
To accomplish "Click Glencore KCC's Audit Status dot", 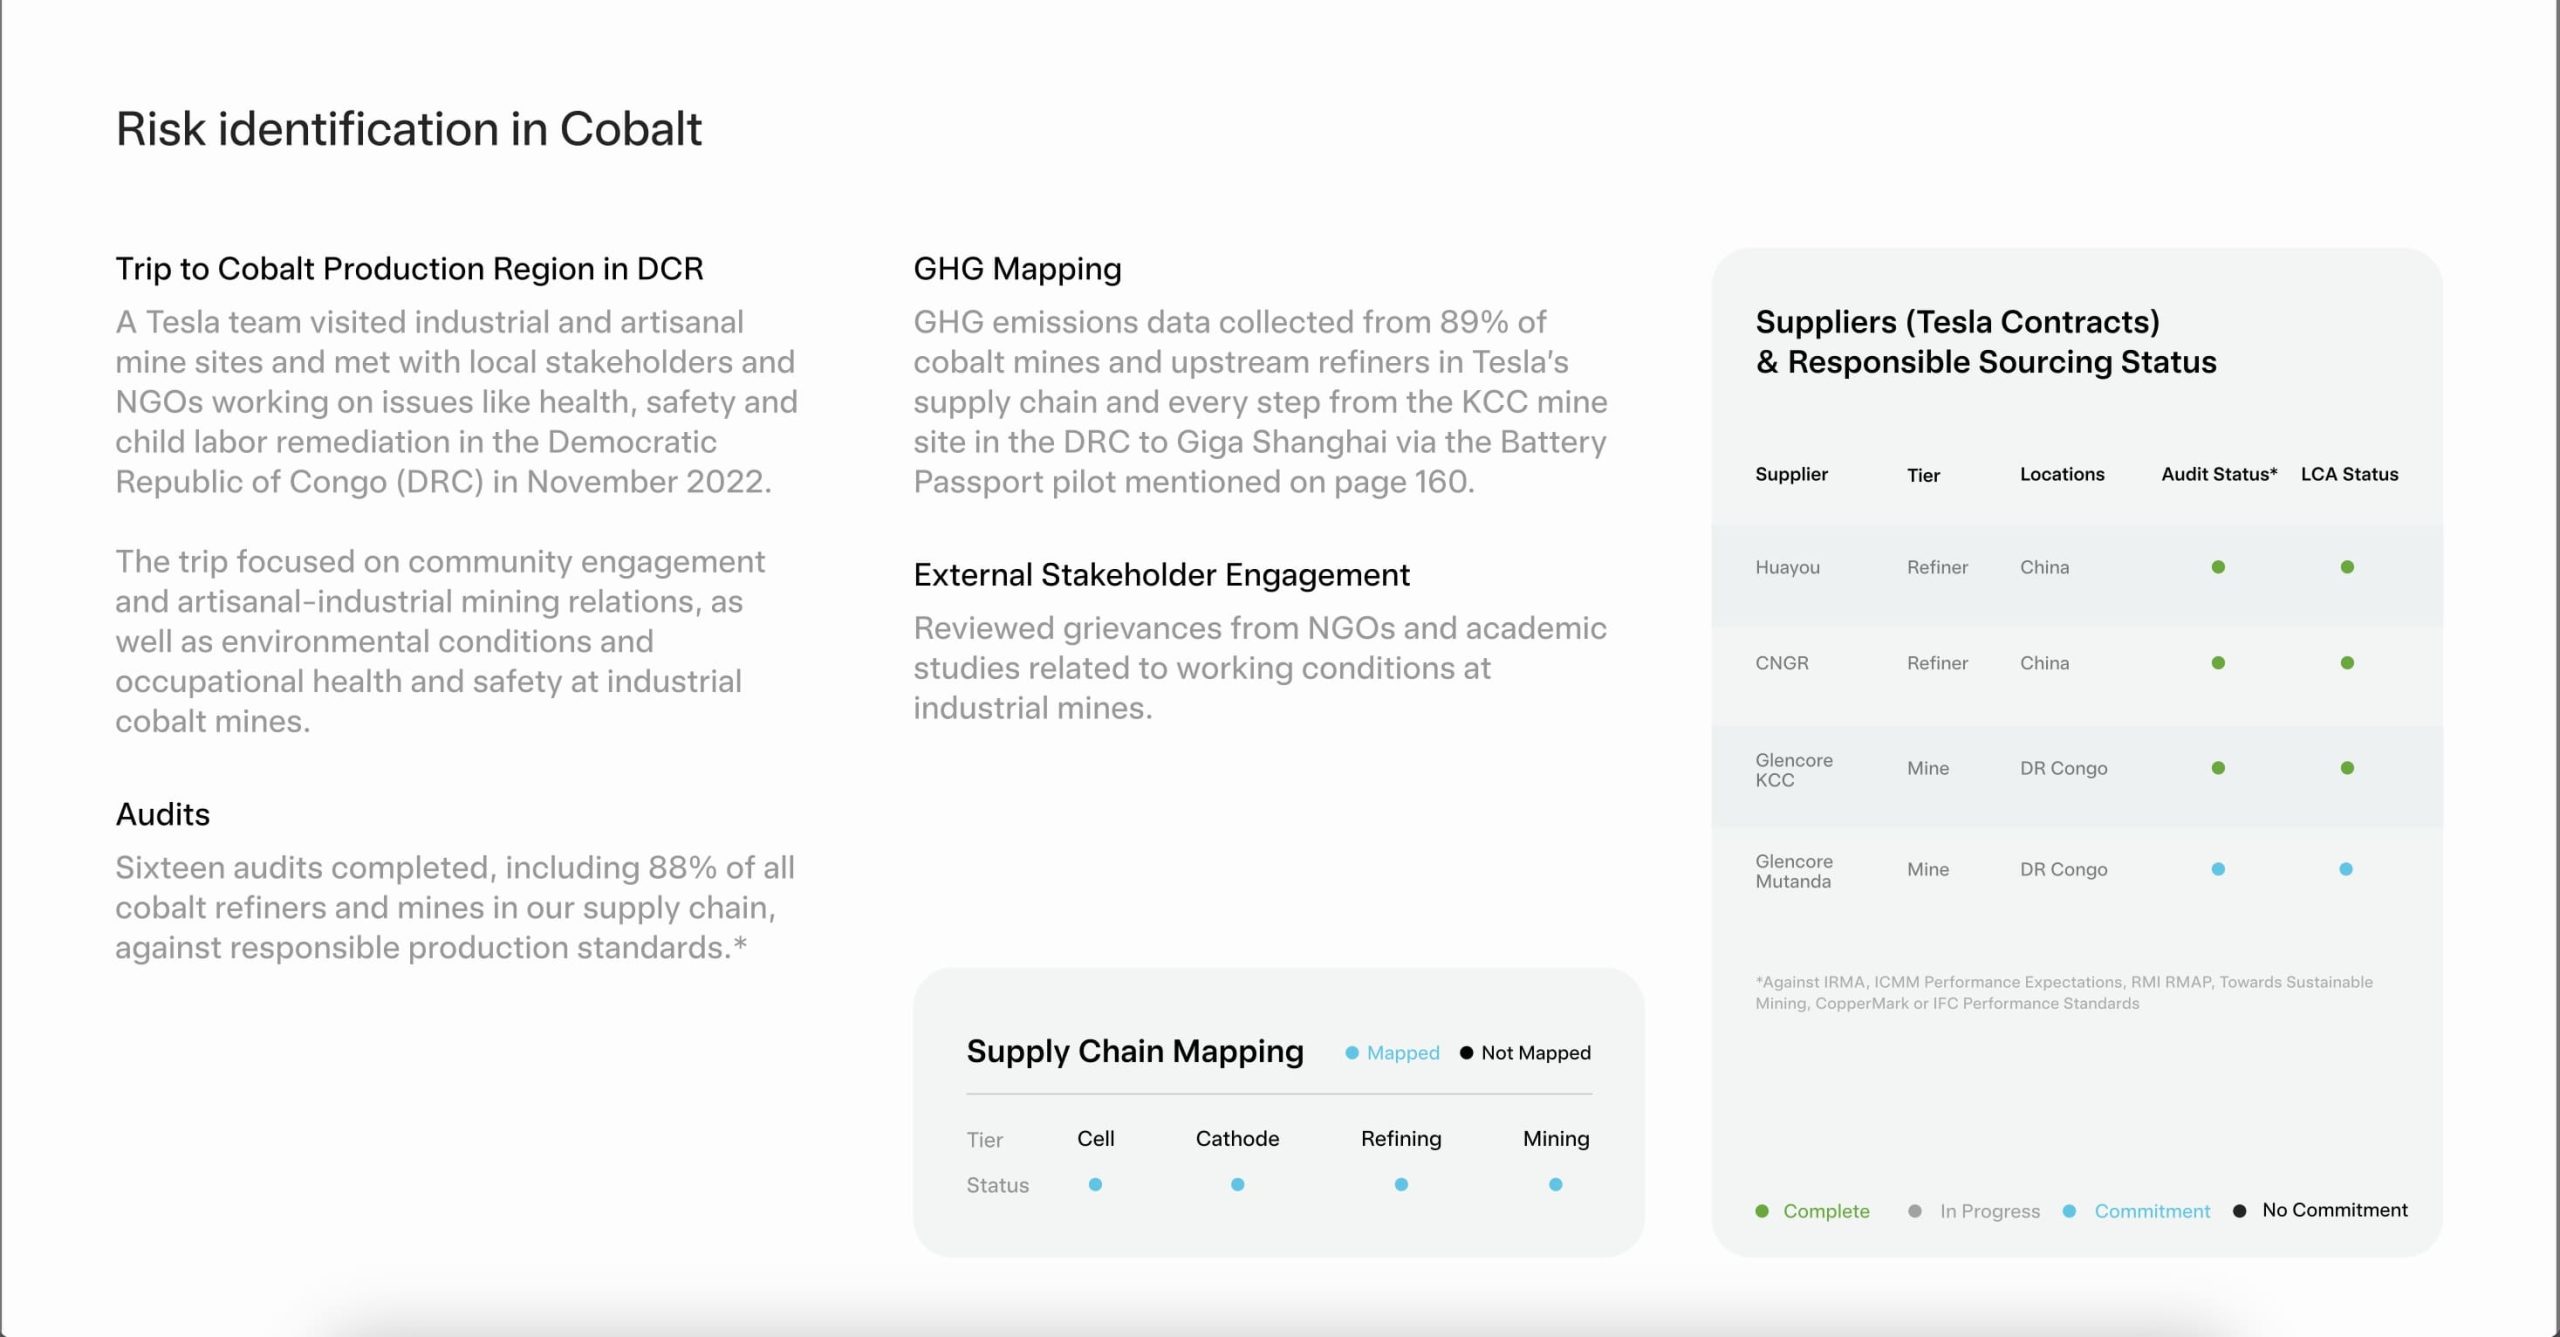I will tap(2218, 768).
